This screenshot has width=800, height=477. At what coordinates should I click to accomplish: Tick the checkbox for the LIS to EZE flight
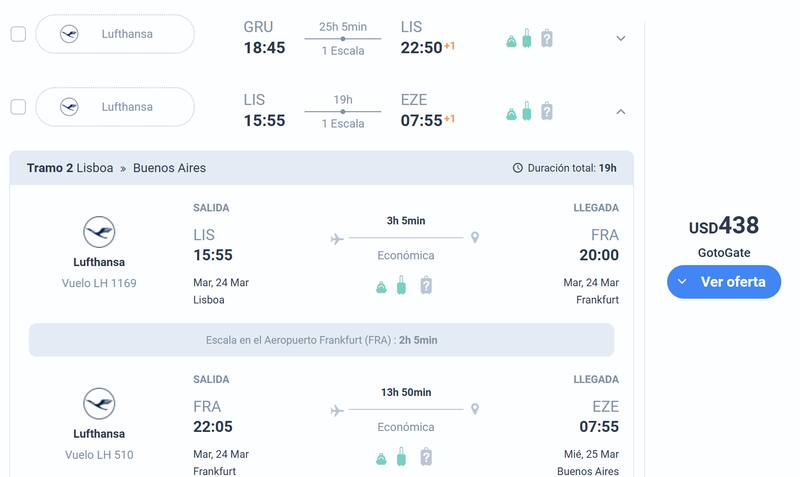[18, 107]
